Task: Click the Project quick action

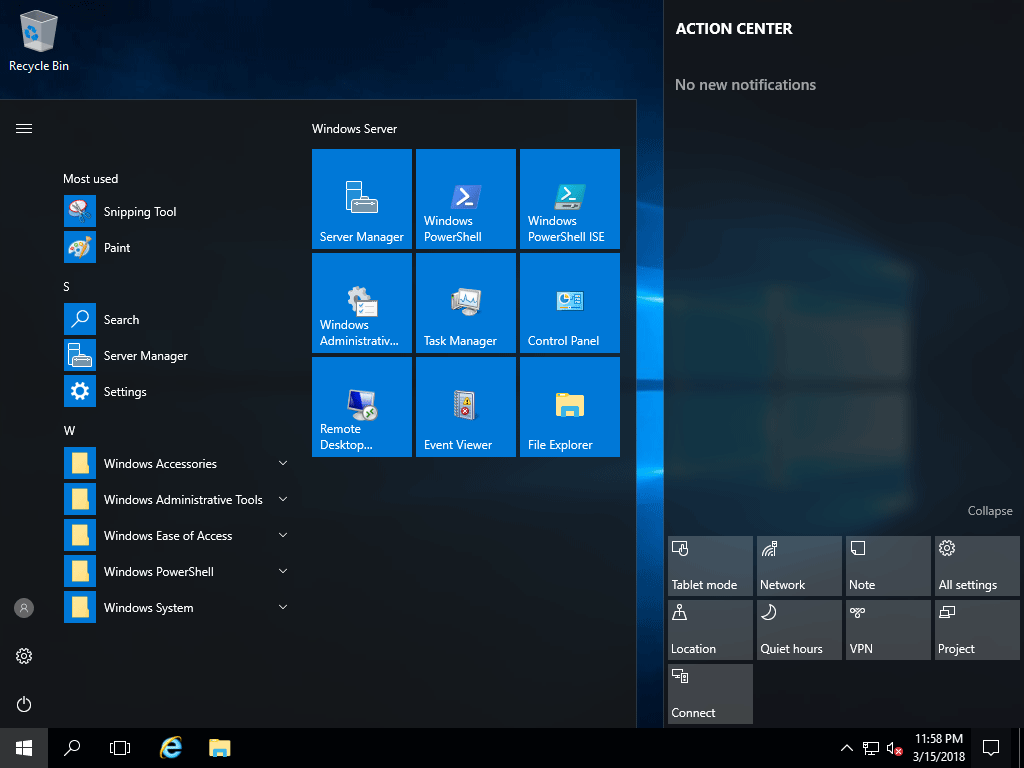Action: click(x=977, y=630)
